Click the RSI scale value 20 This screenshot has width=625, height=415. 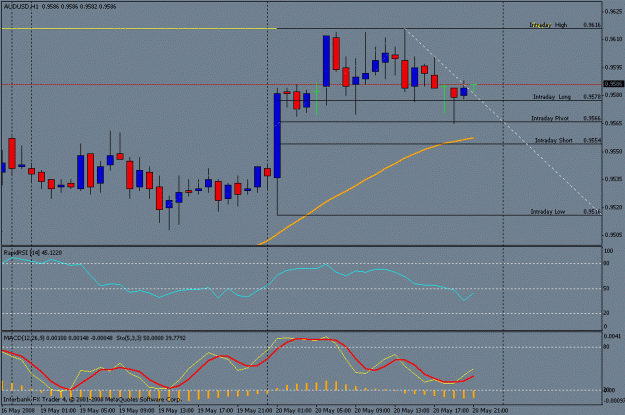(x=607, y=313)
